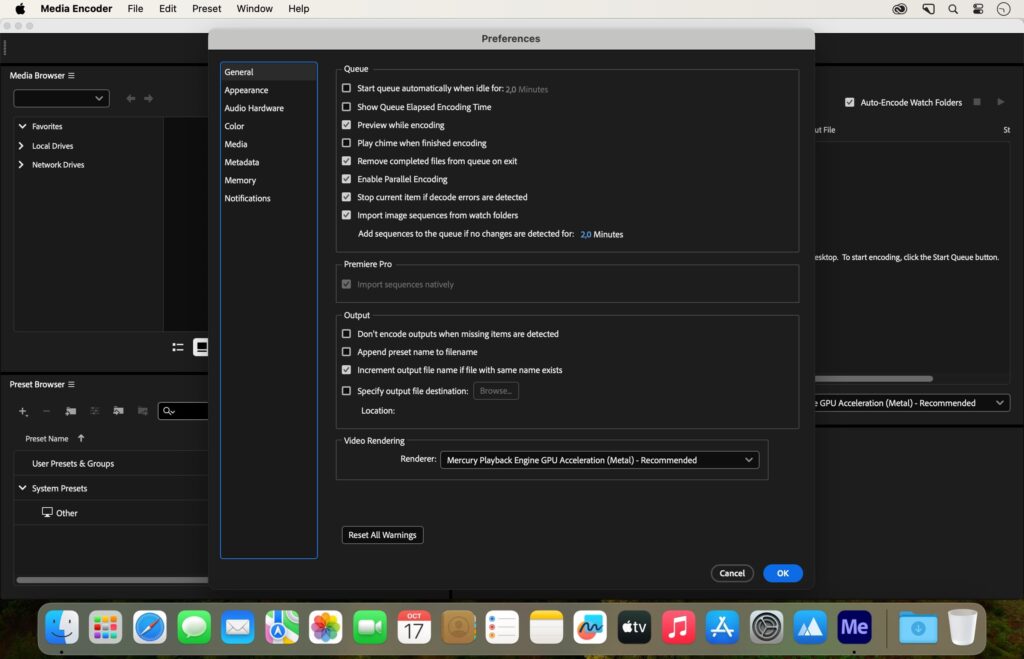
Task: Open the Renderer dropdown in Video Rendering
Action: click(599, 460)
